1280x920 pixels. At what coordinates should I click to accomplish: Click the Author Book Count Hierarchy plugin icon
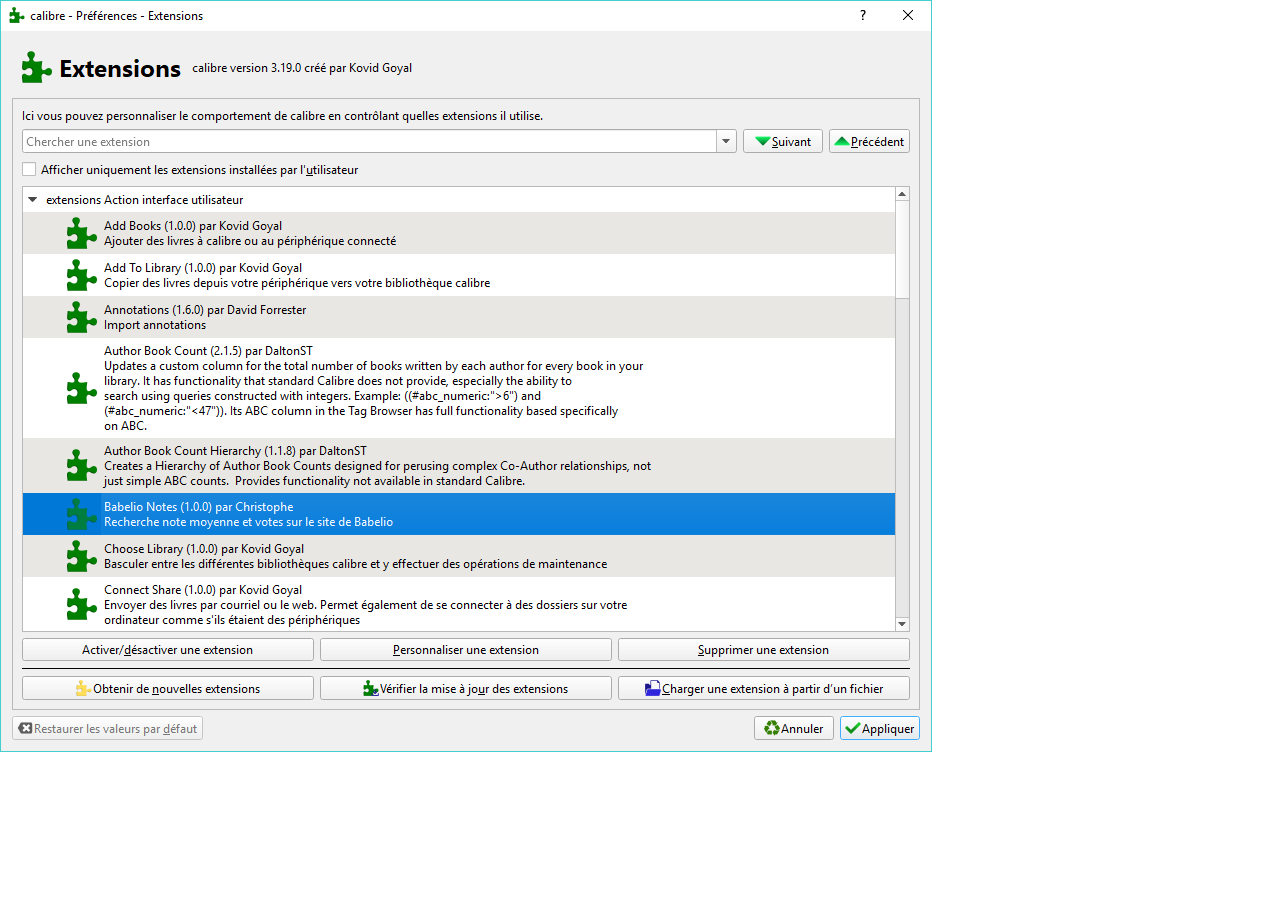click(x=82, y=465)
